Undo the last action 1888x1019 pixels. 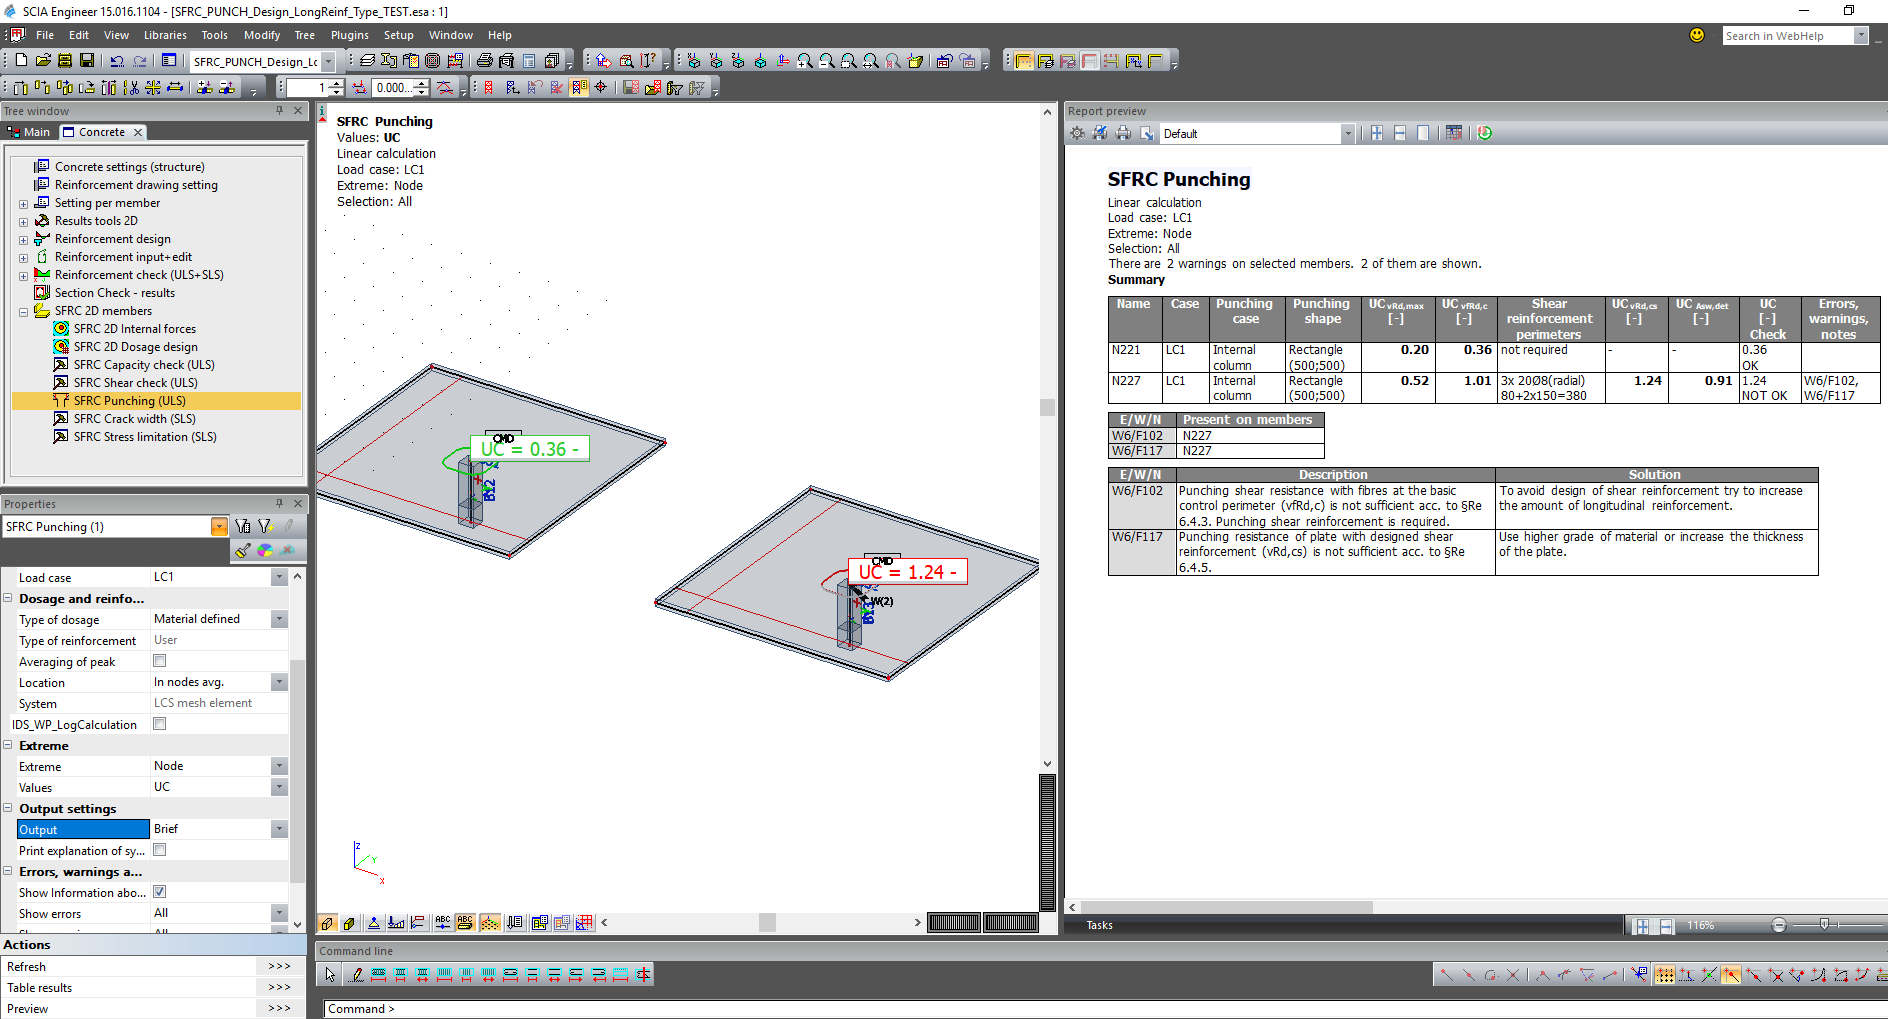click(117, 61)
